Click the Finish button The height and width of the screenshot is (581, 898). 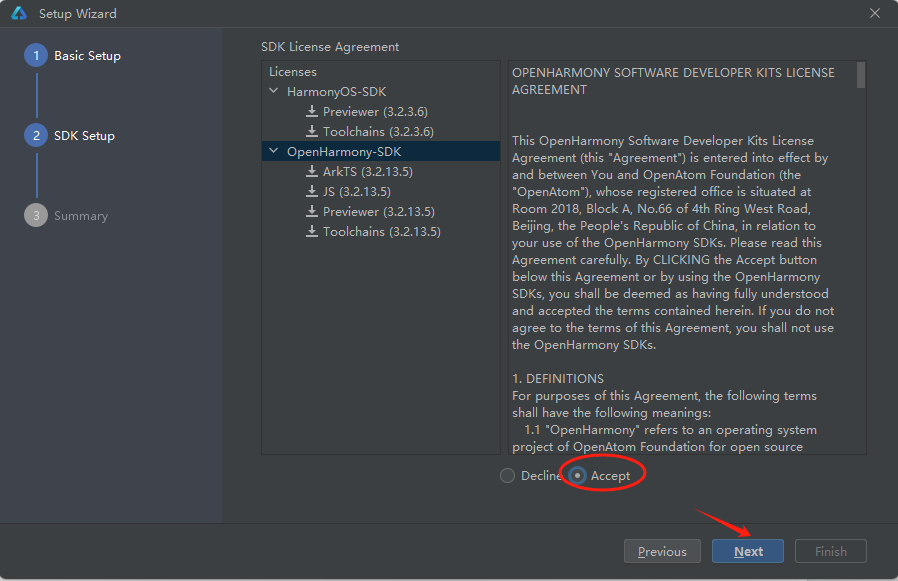pyautogui.click(x=830, y=551)
